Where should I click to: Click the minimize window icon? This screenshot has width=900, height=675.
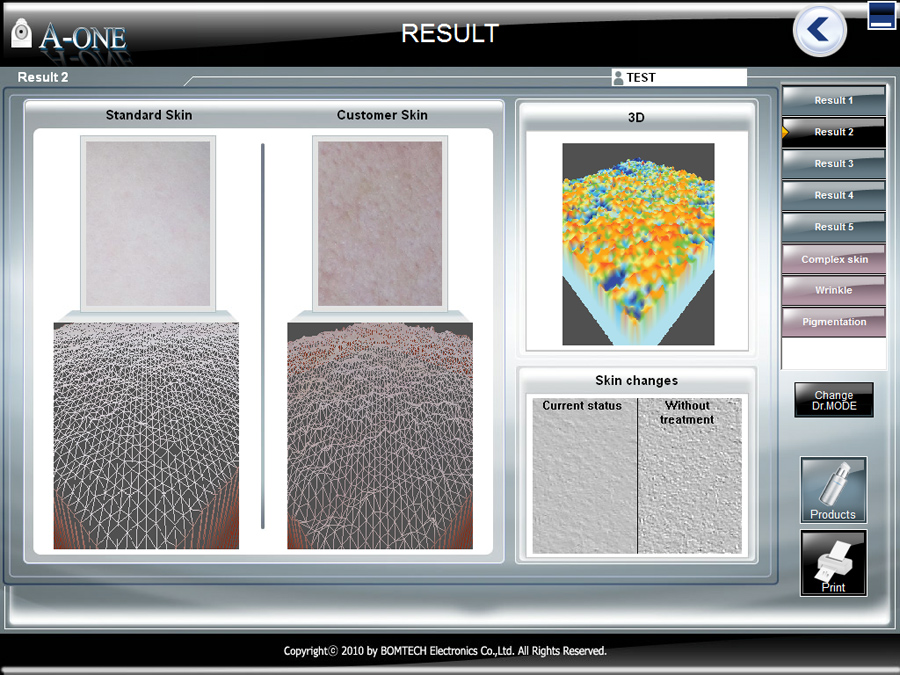[x=880, y=15]
